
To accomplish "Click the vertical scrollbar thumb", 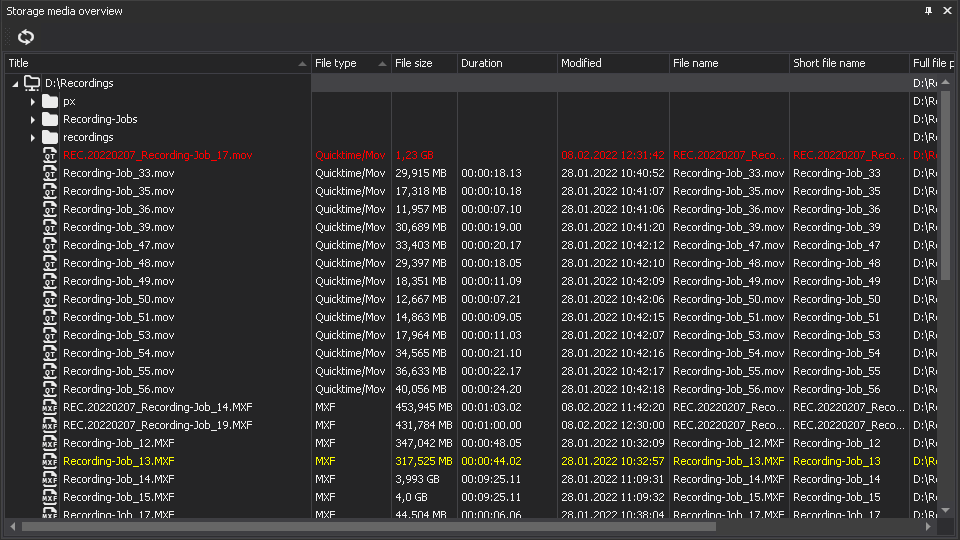I will (x=946, y=186).
